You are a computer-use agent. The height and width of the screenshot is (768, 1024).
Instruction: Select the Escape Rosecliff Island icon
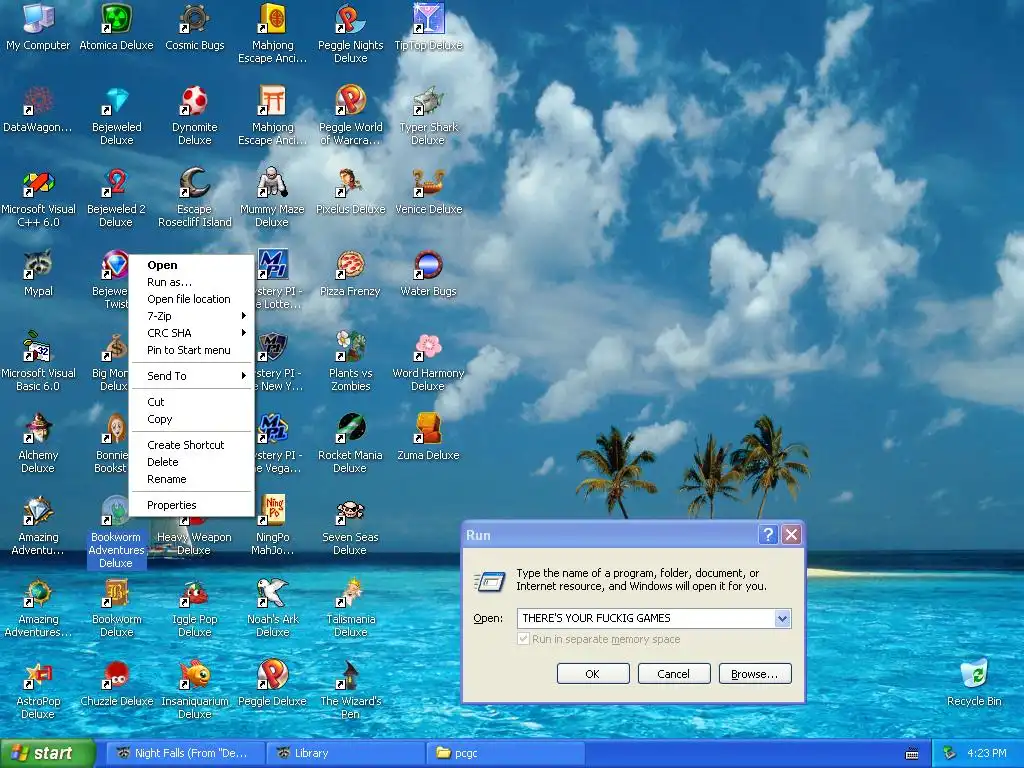point(195,182)
